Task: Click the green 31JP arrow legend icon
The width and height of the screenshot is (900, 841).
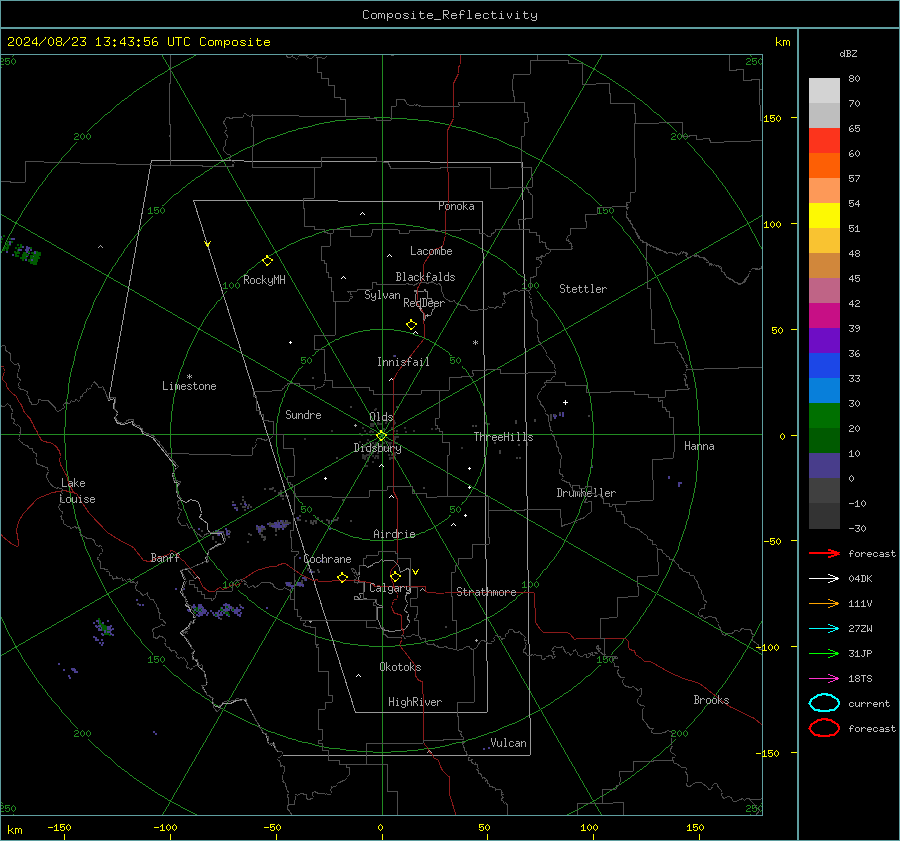Action: 824,653
